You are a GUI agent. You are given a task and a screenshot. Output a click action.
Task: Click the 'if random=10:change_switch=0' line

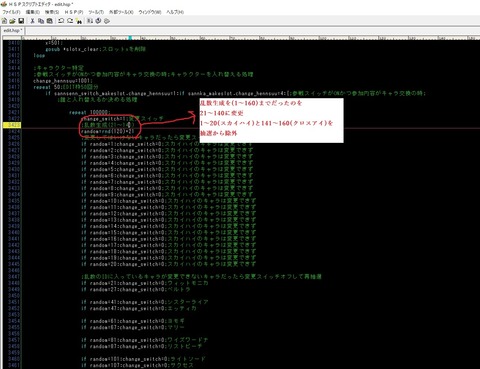[x=169, y=201]
